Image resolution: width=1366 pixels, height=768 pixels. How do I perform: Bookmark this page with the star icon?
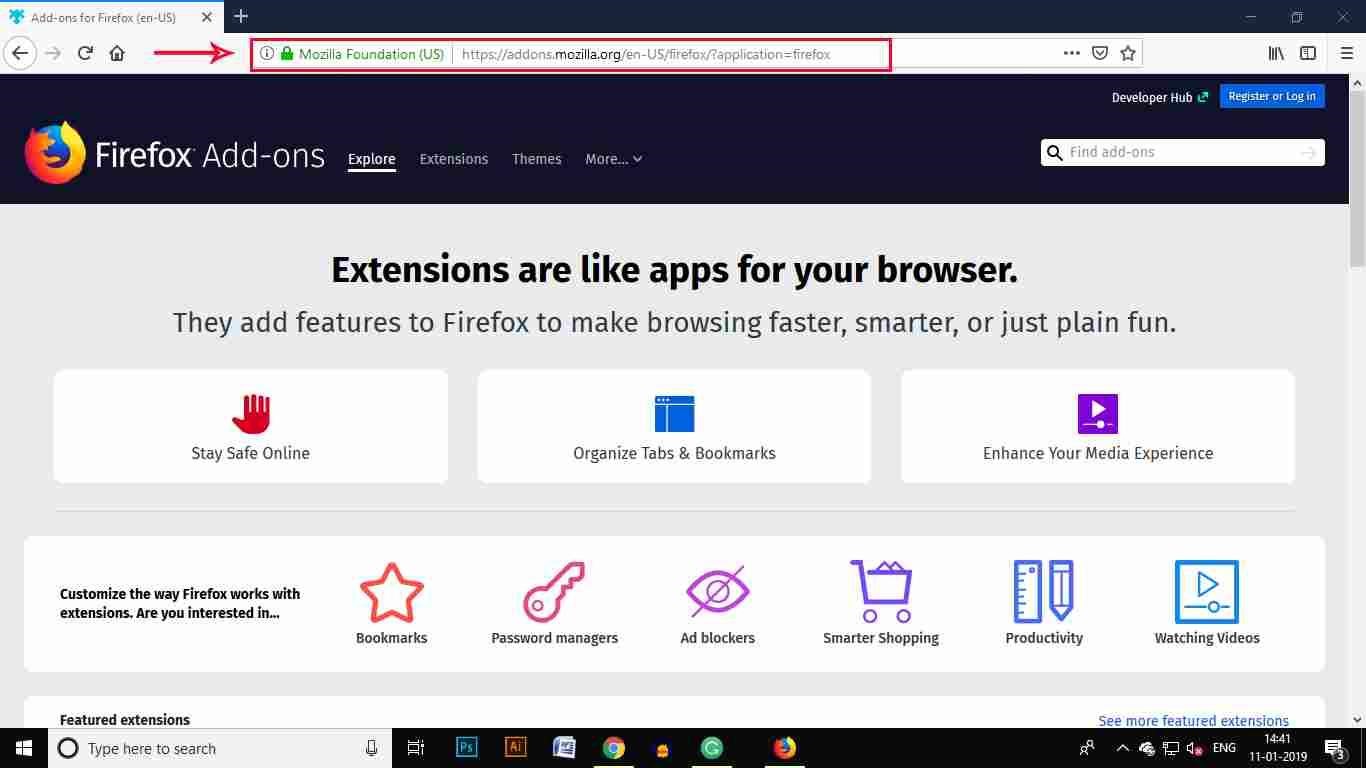click(x=1128, y=54)
